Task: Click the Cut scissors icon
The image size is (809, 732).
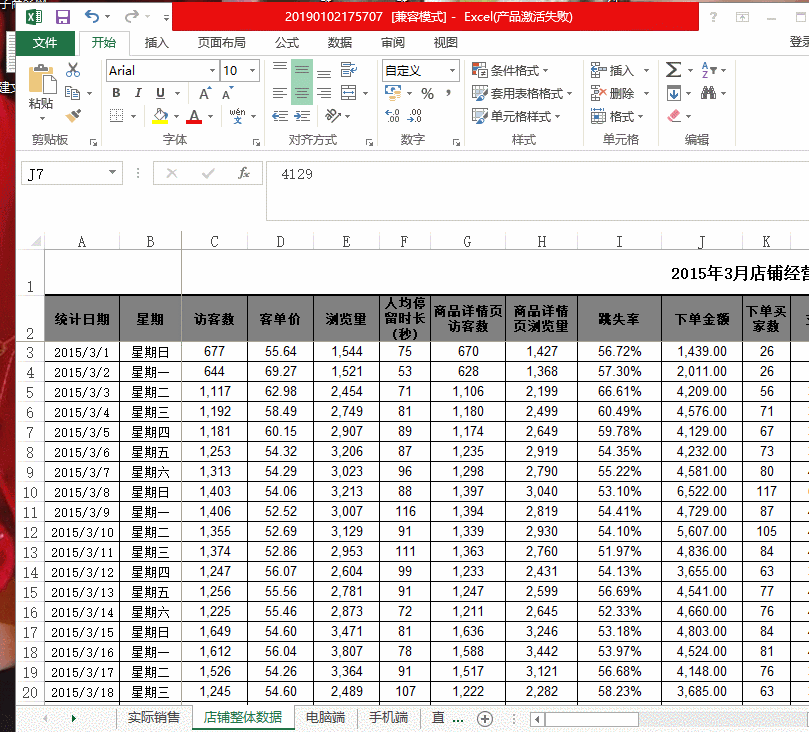Action: click(x=73, y=70)
